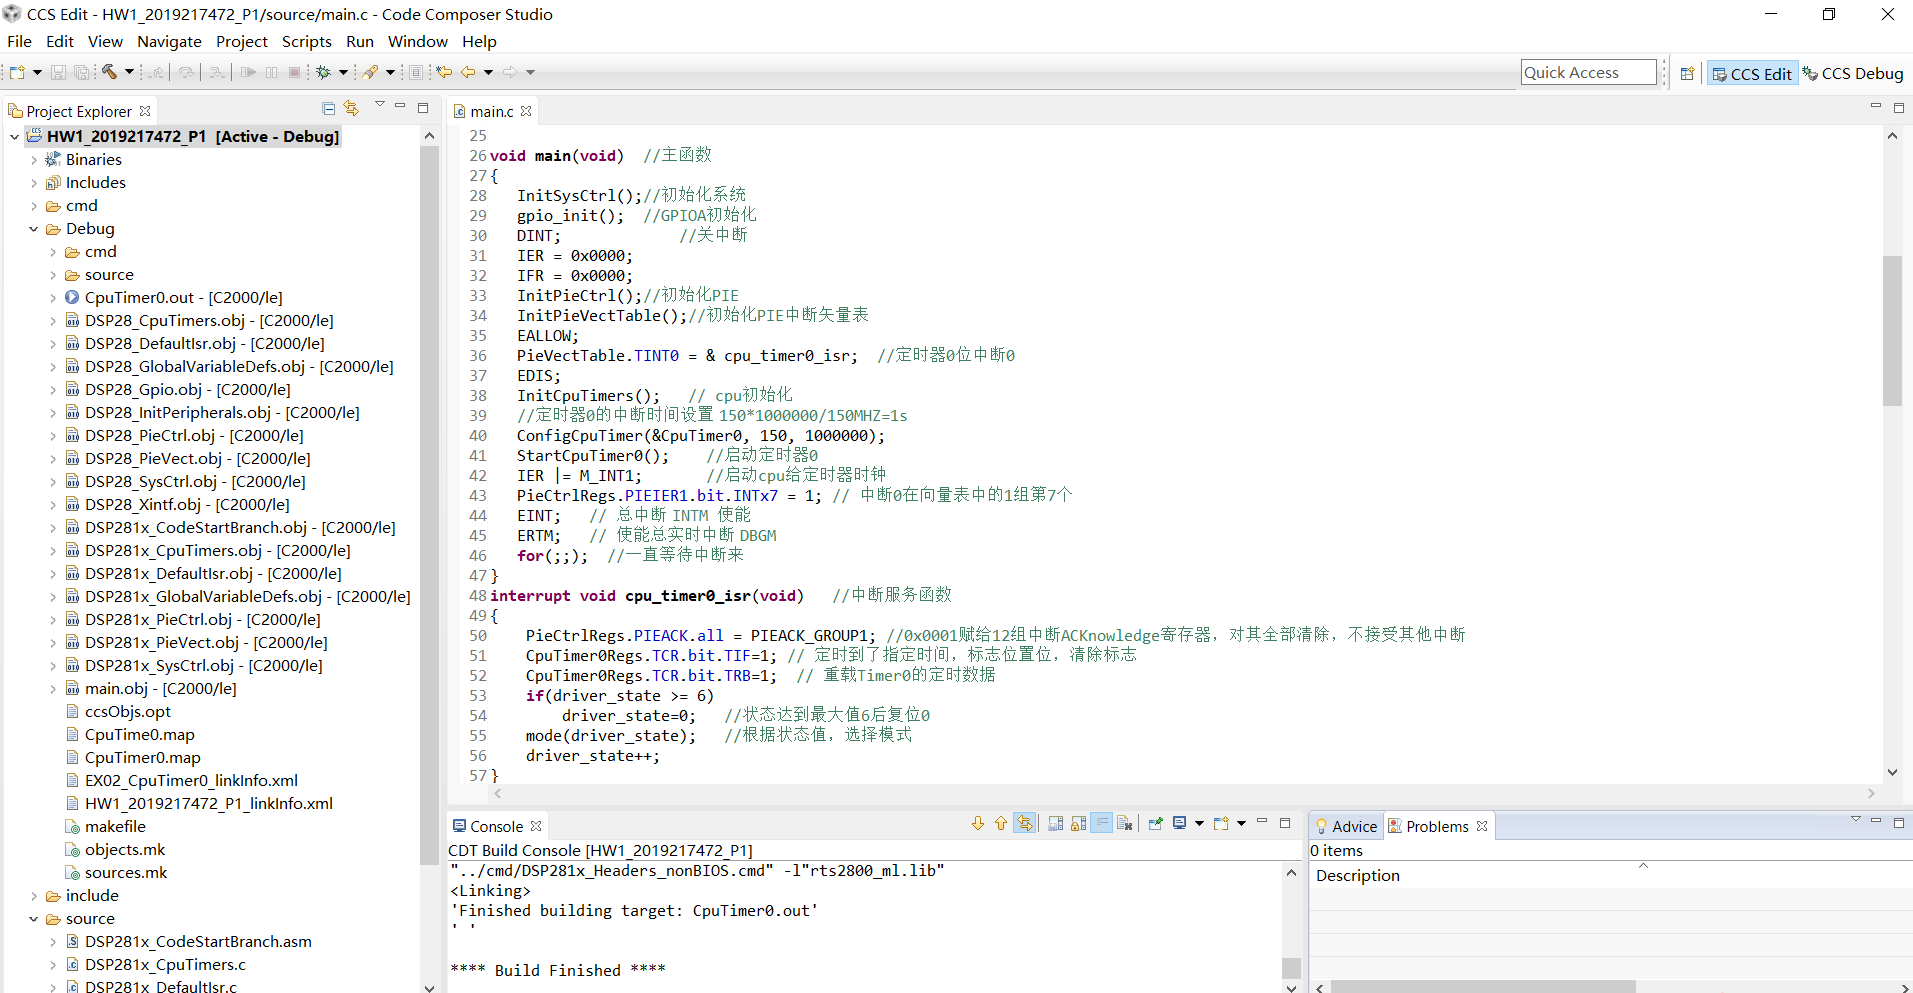Click the Problems view horizontal scrollbar
This screenshot has height=993, width=1913.
tap(1482, 987)
